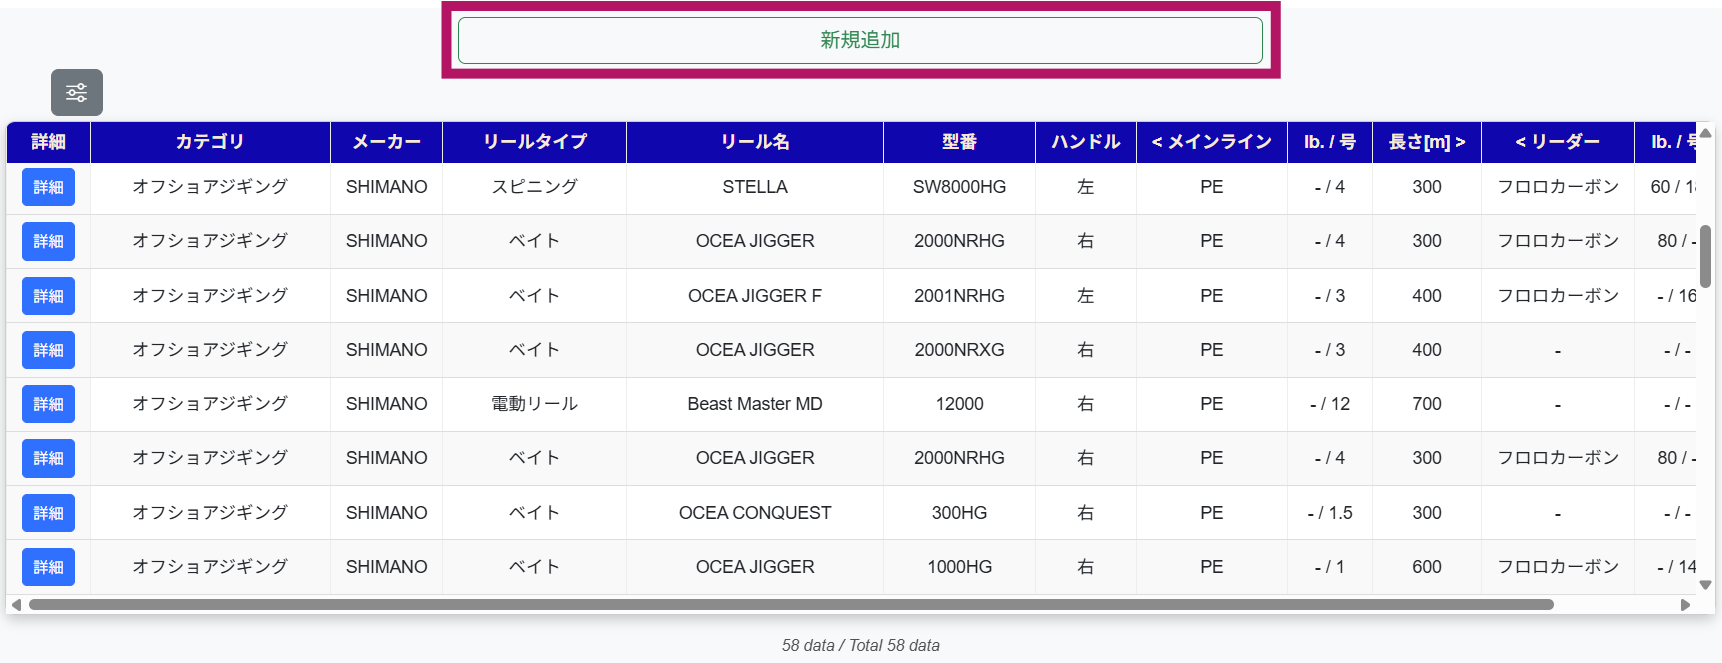Click the カテゴリ column header
Image resolution: width=1722 pixels, height=663 pixels.
[210, 142]
